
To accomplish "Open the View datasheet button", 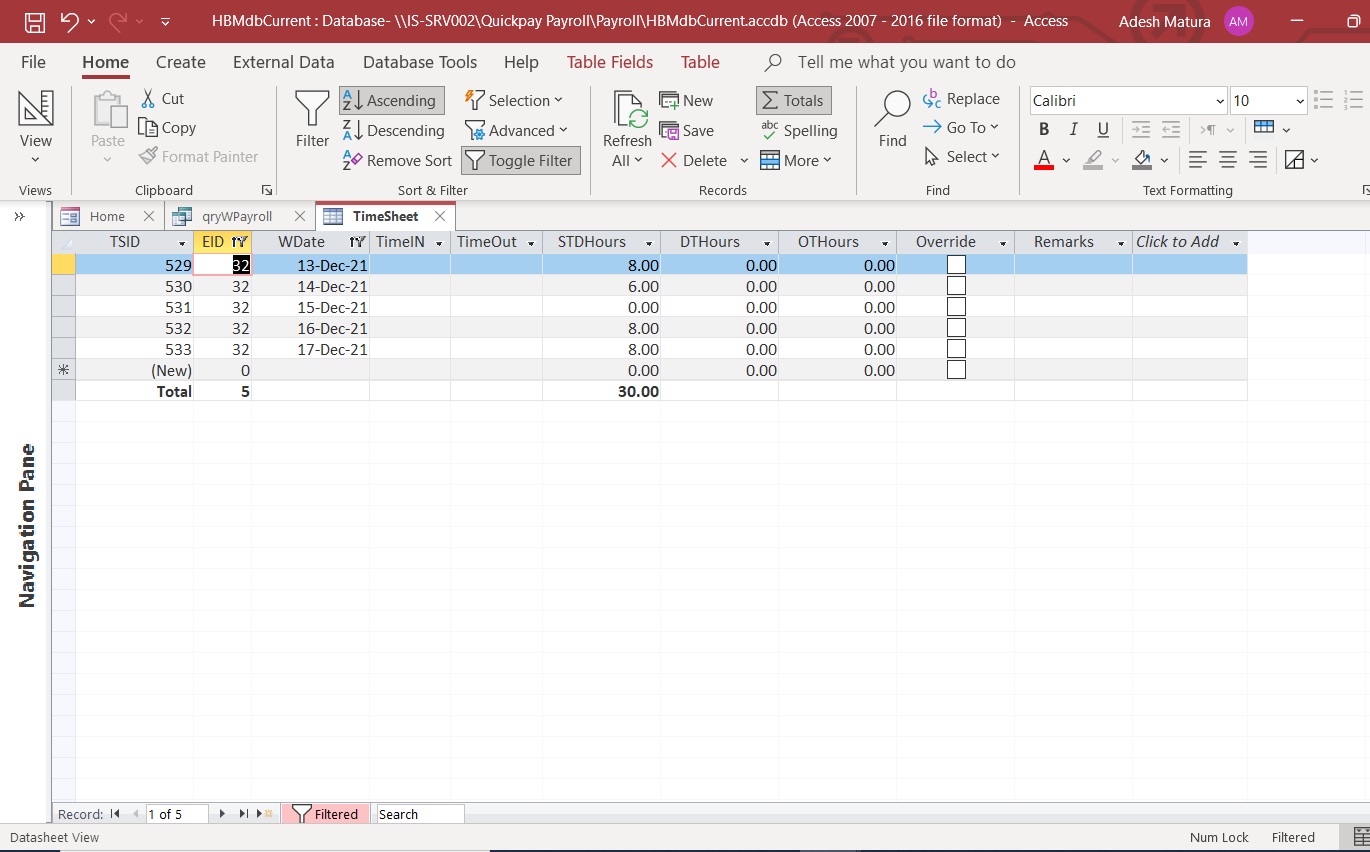I will 35,128.
